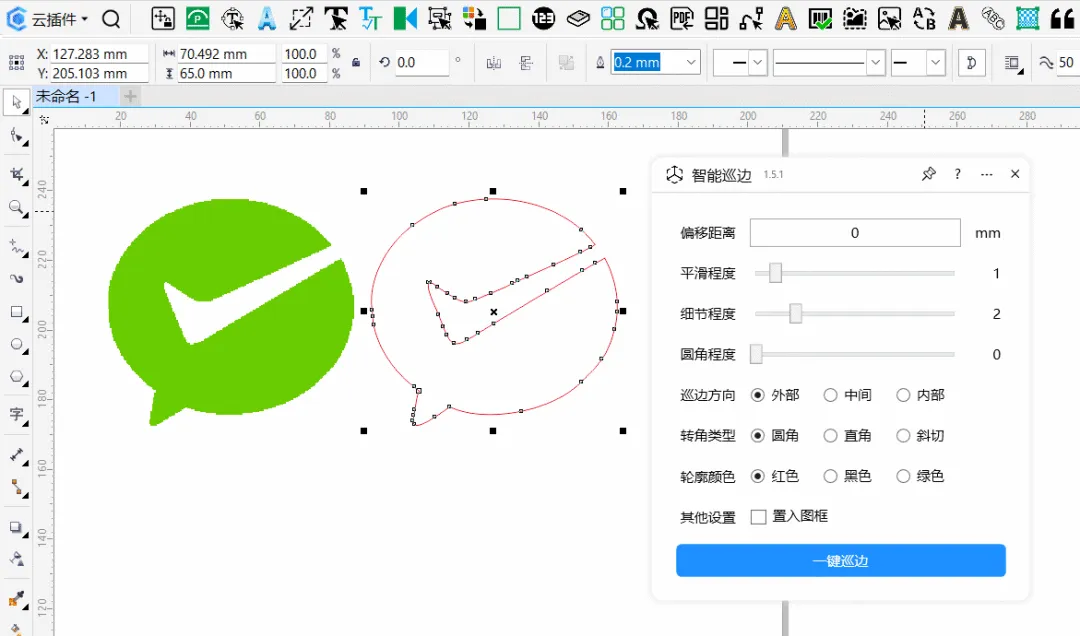1080x636 pixels.
Task: Pin the 智能巡边 panel
Action: tap(928, 174)
